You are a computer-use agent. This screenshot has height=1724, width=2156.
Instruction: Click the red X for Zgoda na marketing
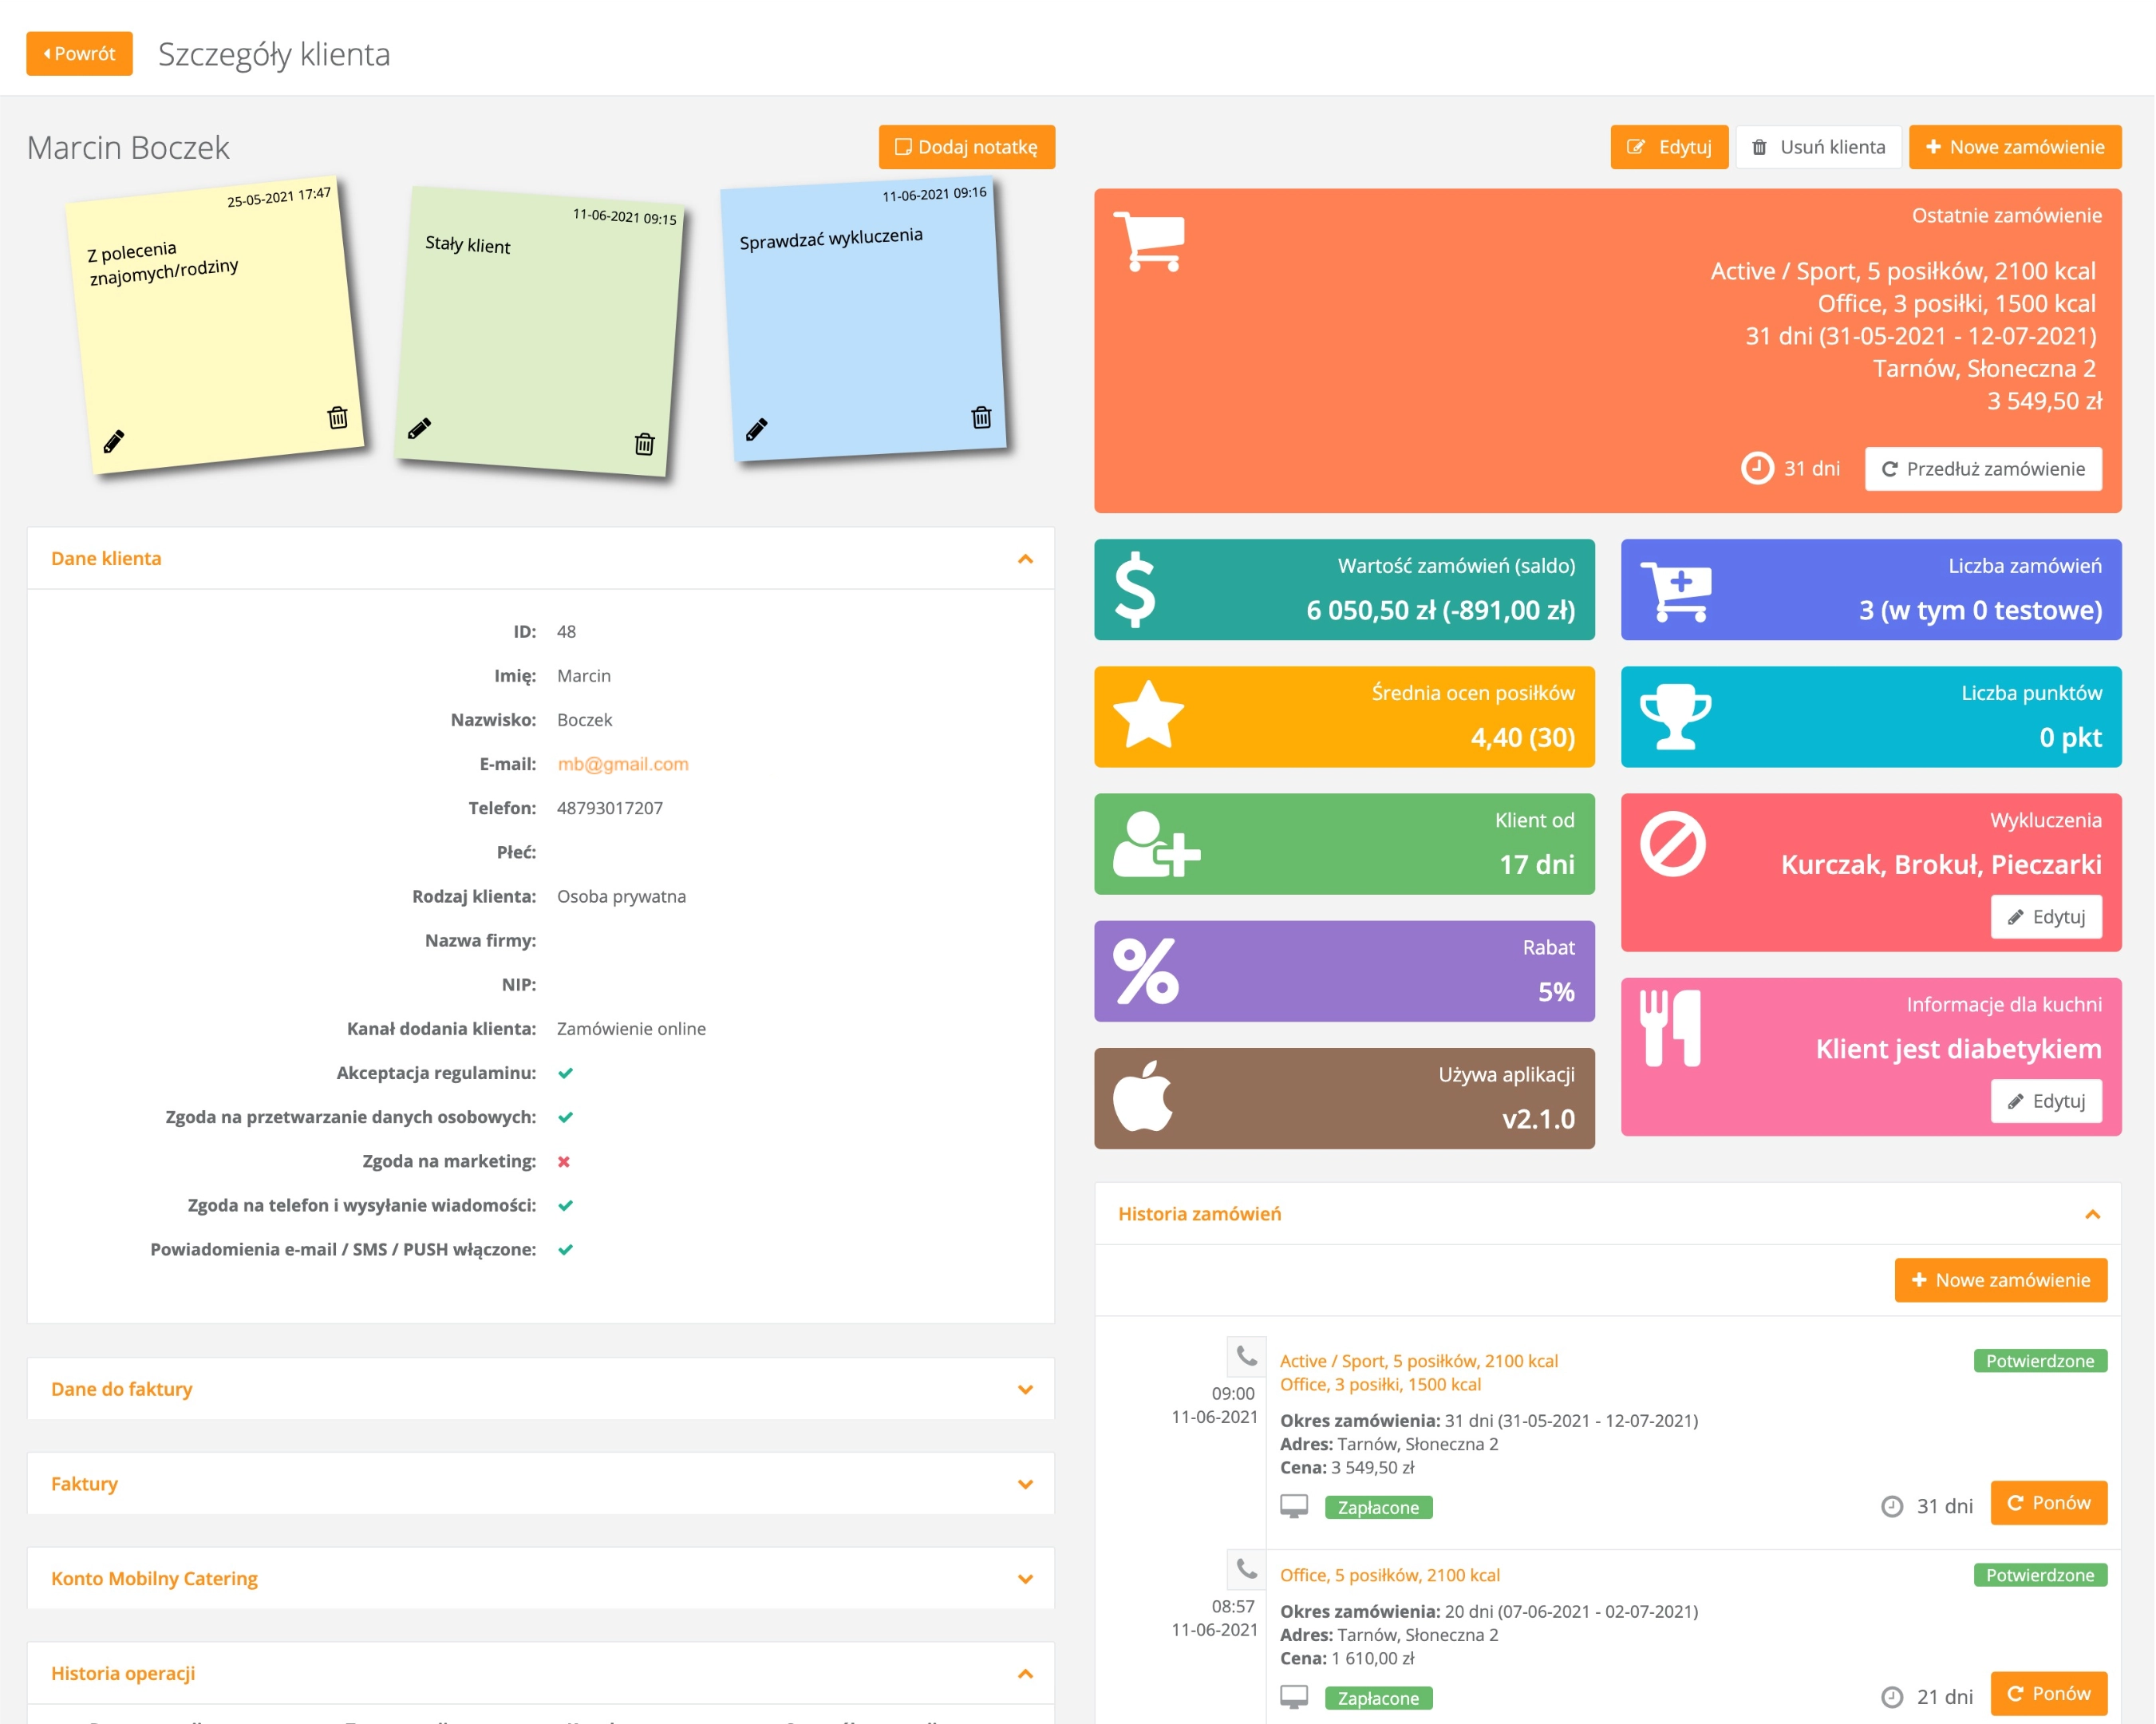point(564,1161)
